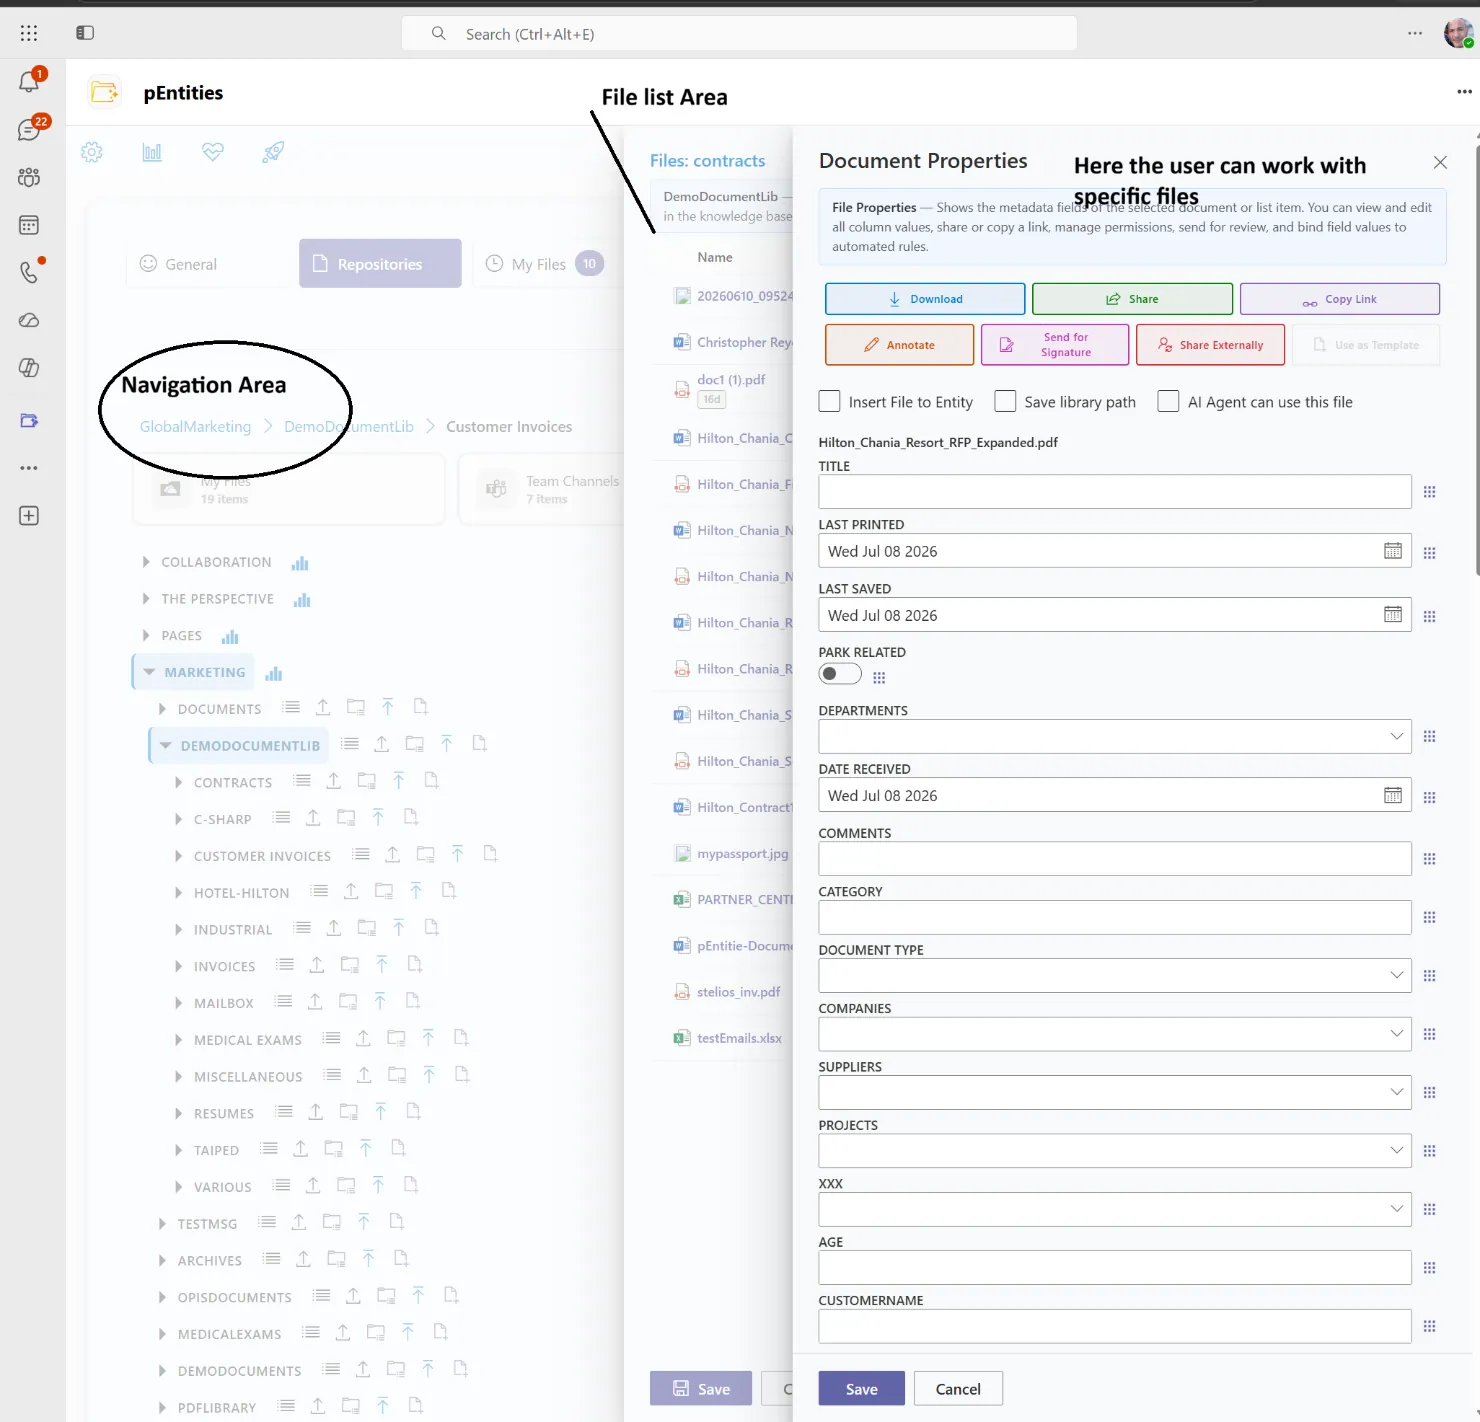Click the Search box at top
The height and width of the screenshot is (1422, 1480).
[x=740, y=34]
